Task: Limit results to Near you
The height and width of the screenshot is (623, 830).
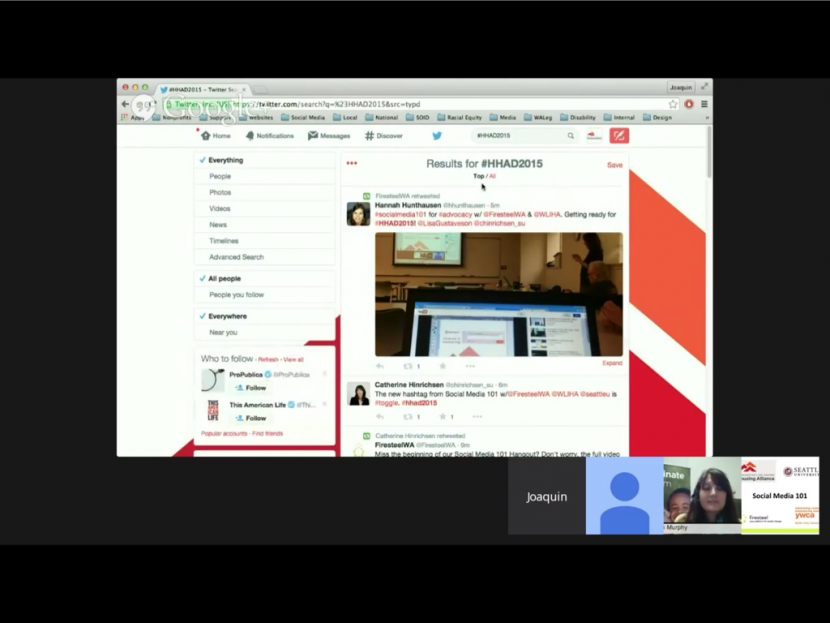Action: pyautogui.click(x=265, y=332)
